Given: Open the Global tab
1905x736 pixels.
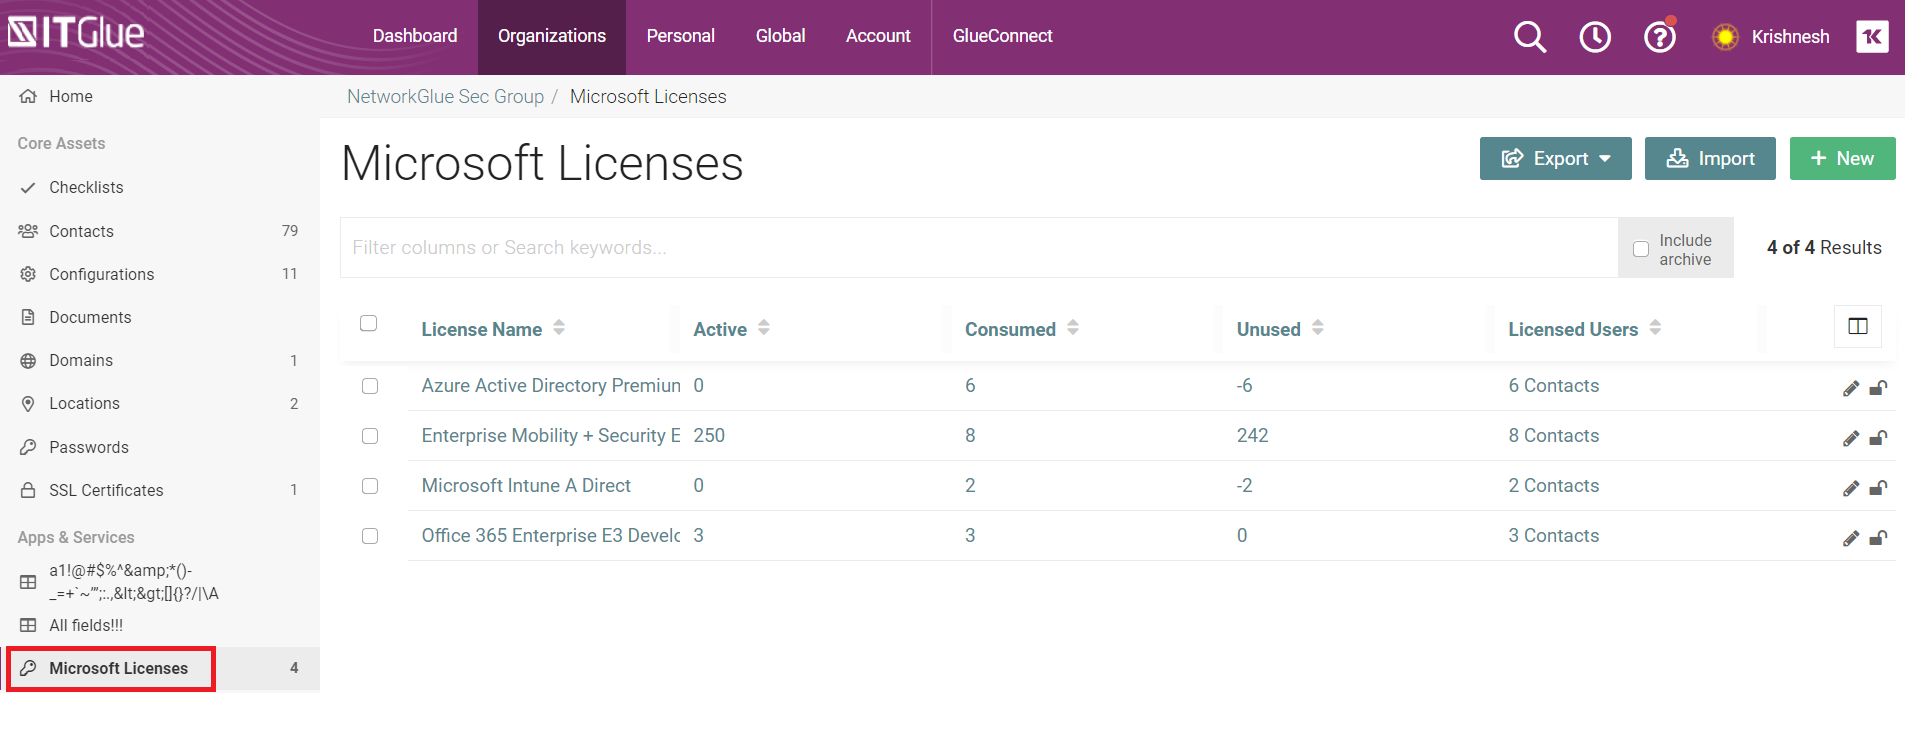Looking at the screenshot, I should coord(781,36).
